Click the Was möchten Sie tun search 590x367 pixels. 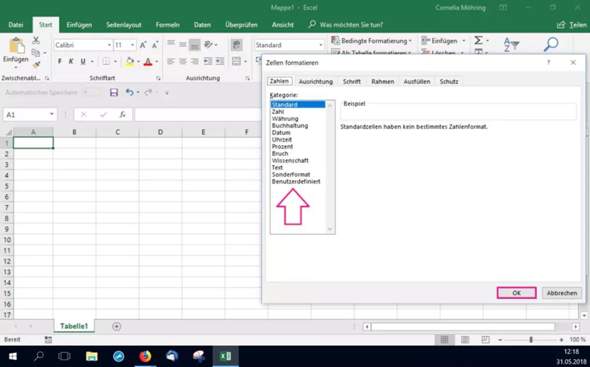pyautogui.click(x=345, y=25)
